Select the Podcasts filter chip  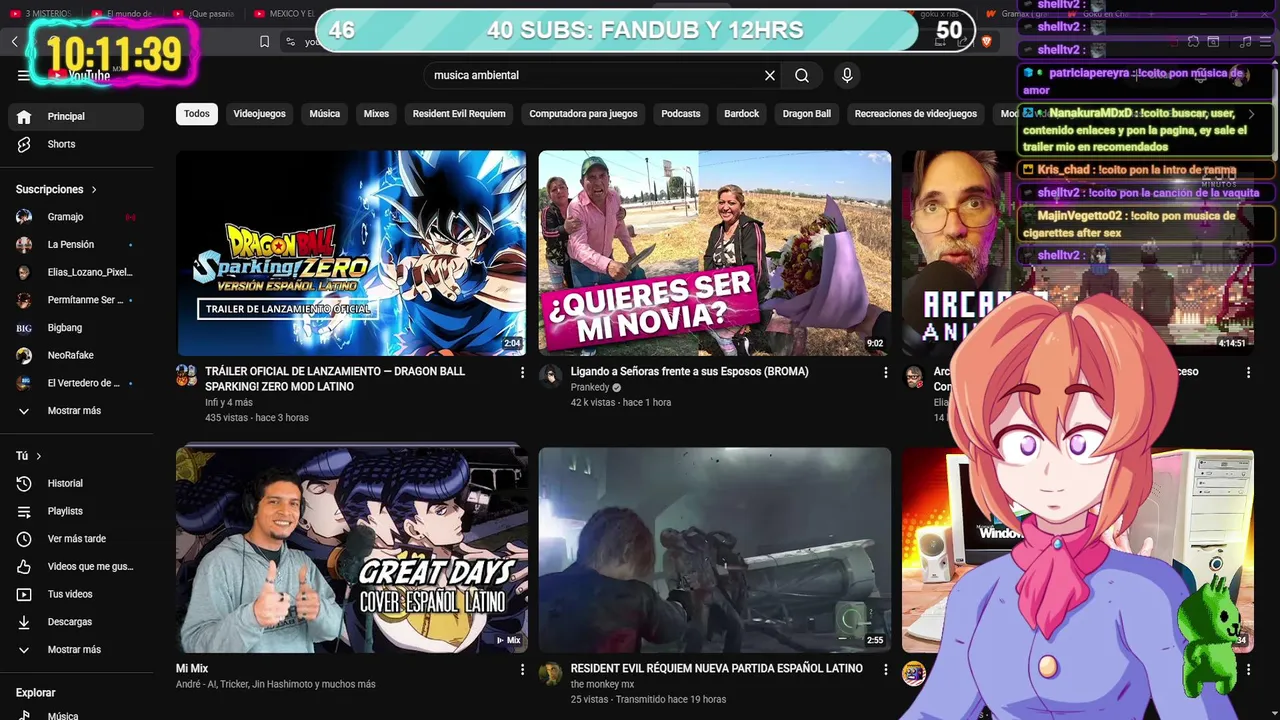tap(681, 114)
